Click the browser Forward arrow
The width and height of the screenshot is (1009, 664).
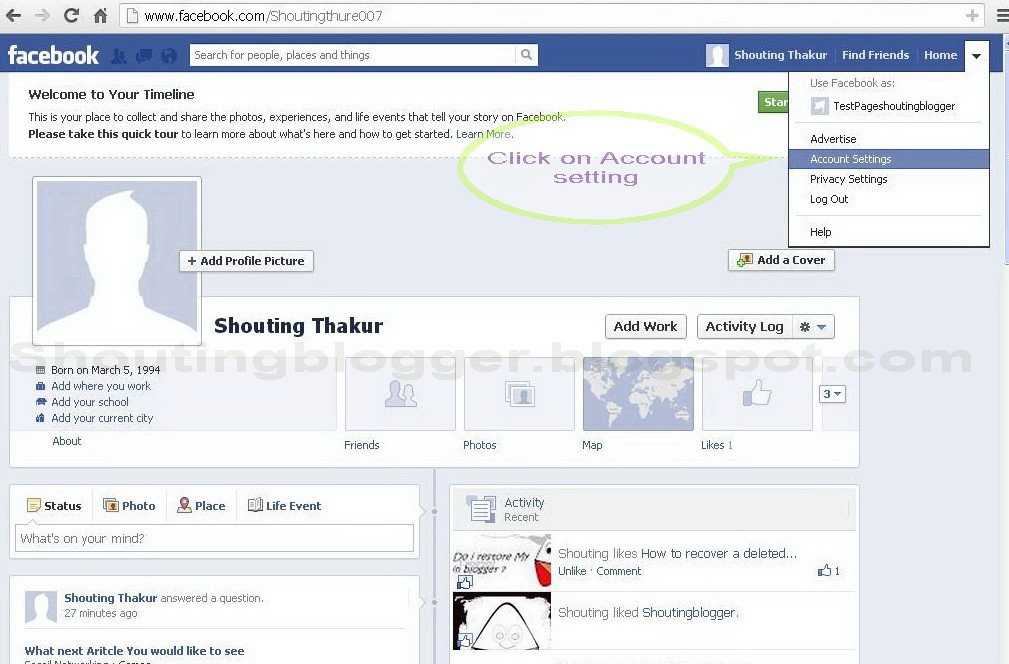pos(42,15)
